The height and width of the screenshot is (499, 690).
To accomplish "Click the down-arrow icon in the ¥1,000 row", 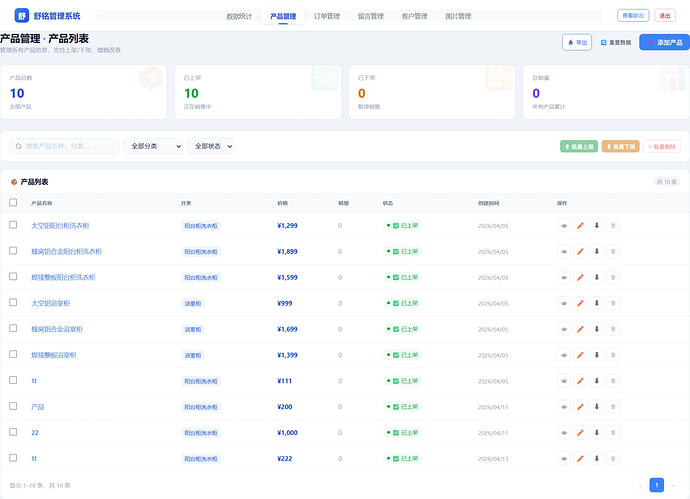I will coord(596,433).
